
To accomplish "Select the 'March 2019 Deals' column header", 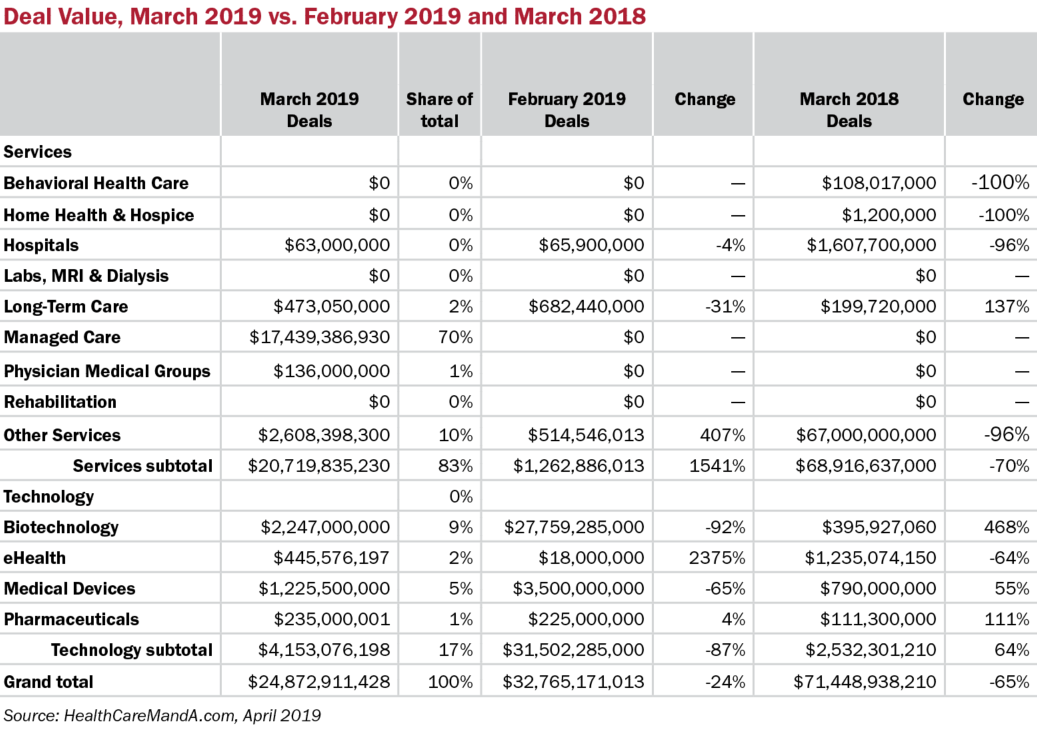I will (x=309, y=110).
